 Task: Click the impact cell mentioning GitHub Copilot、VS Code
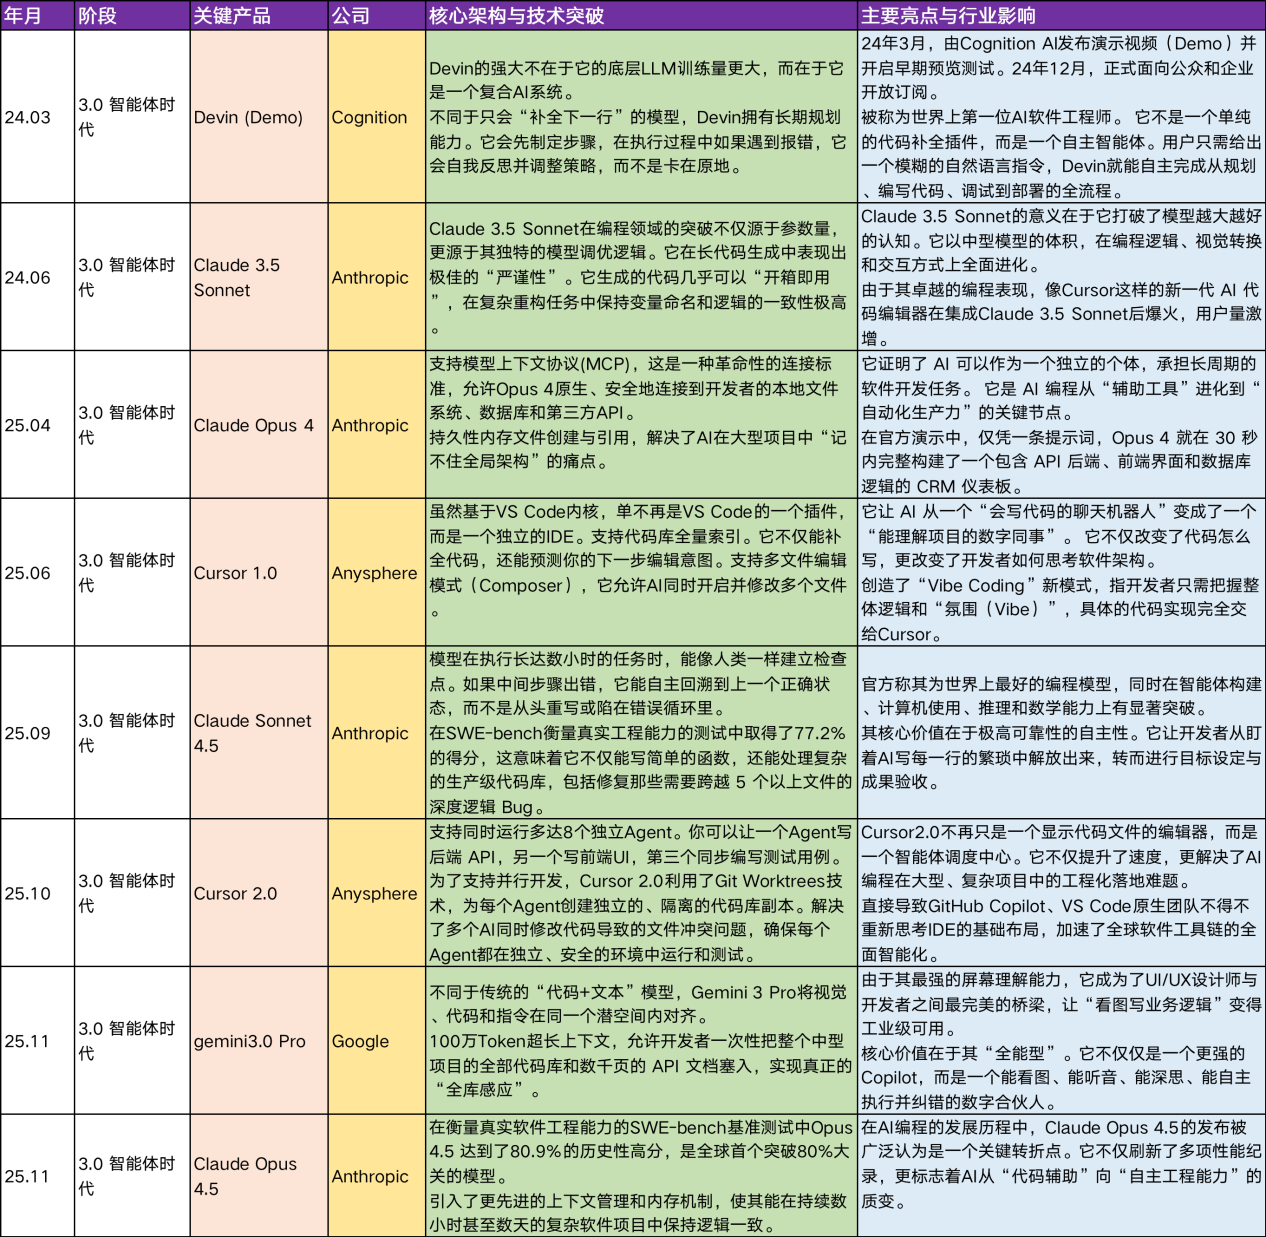pos(1061,893)
